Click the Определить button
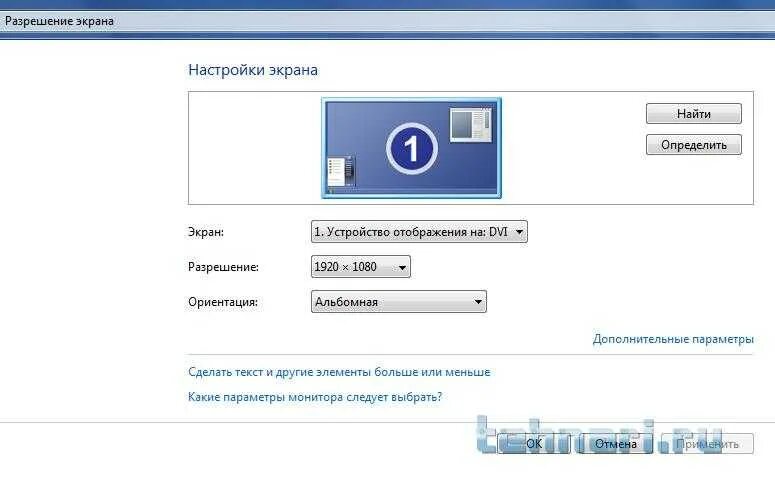The width and height of the screenshot is (775, 486). coord(693,145)
